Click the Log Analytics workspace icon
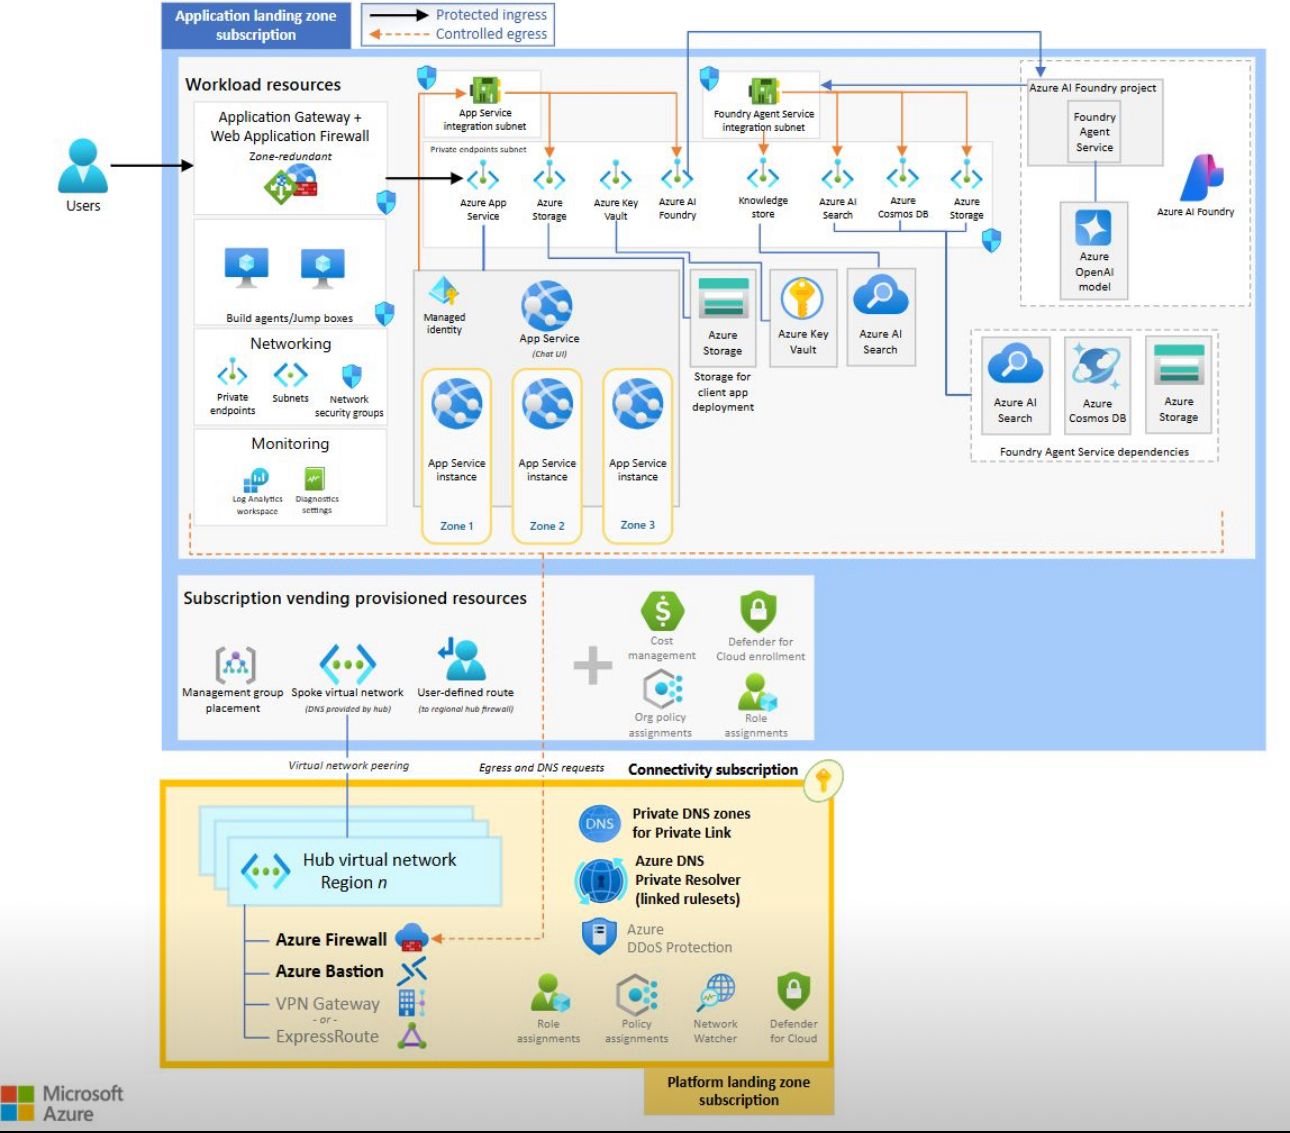The height and width of the screenshot is (1133, 1290). [x=257, y=480]
